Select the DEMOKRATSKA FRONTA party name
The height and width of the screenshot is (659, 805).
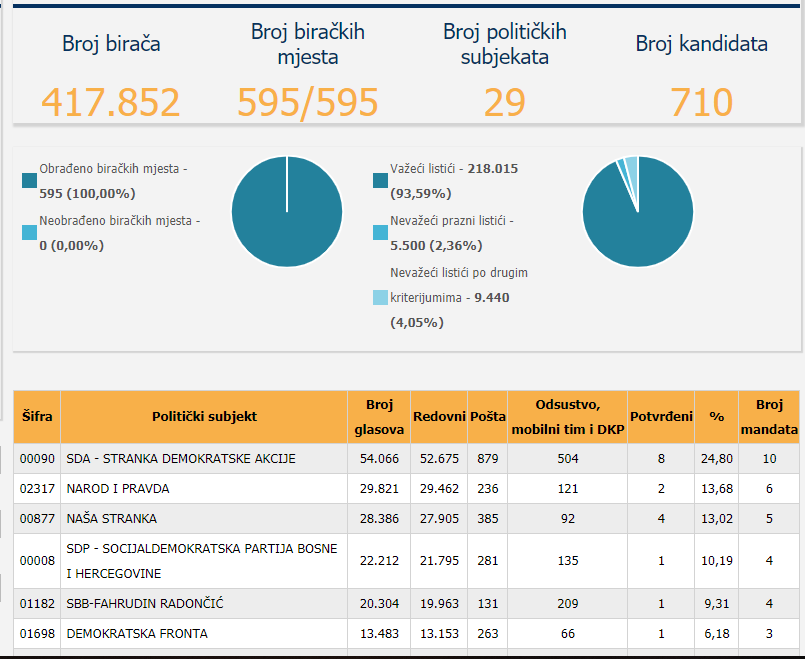tap(137, 634)
